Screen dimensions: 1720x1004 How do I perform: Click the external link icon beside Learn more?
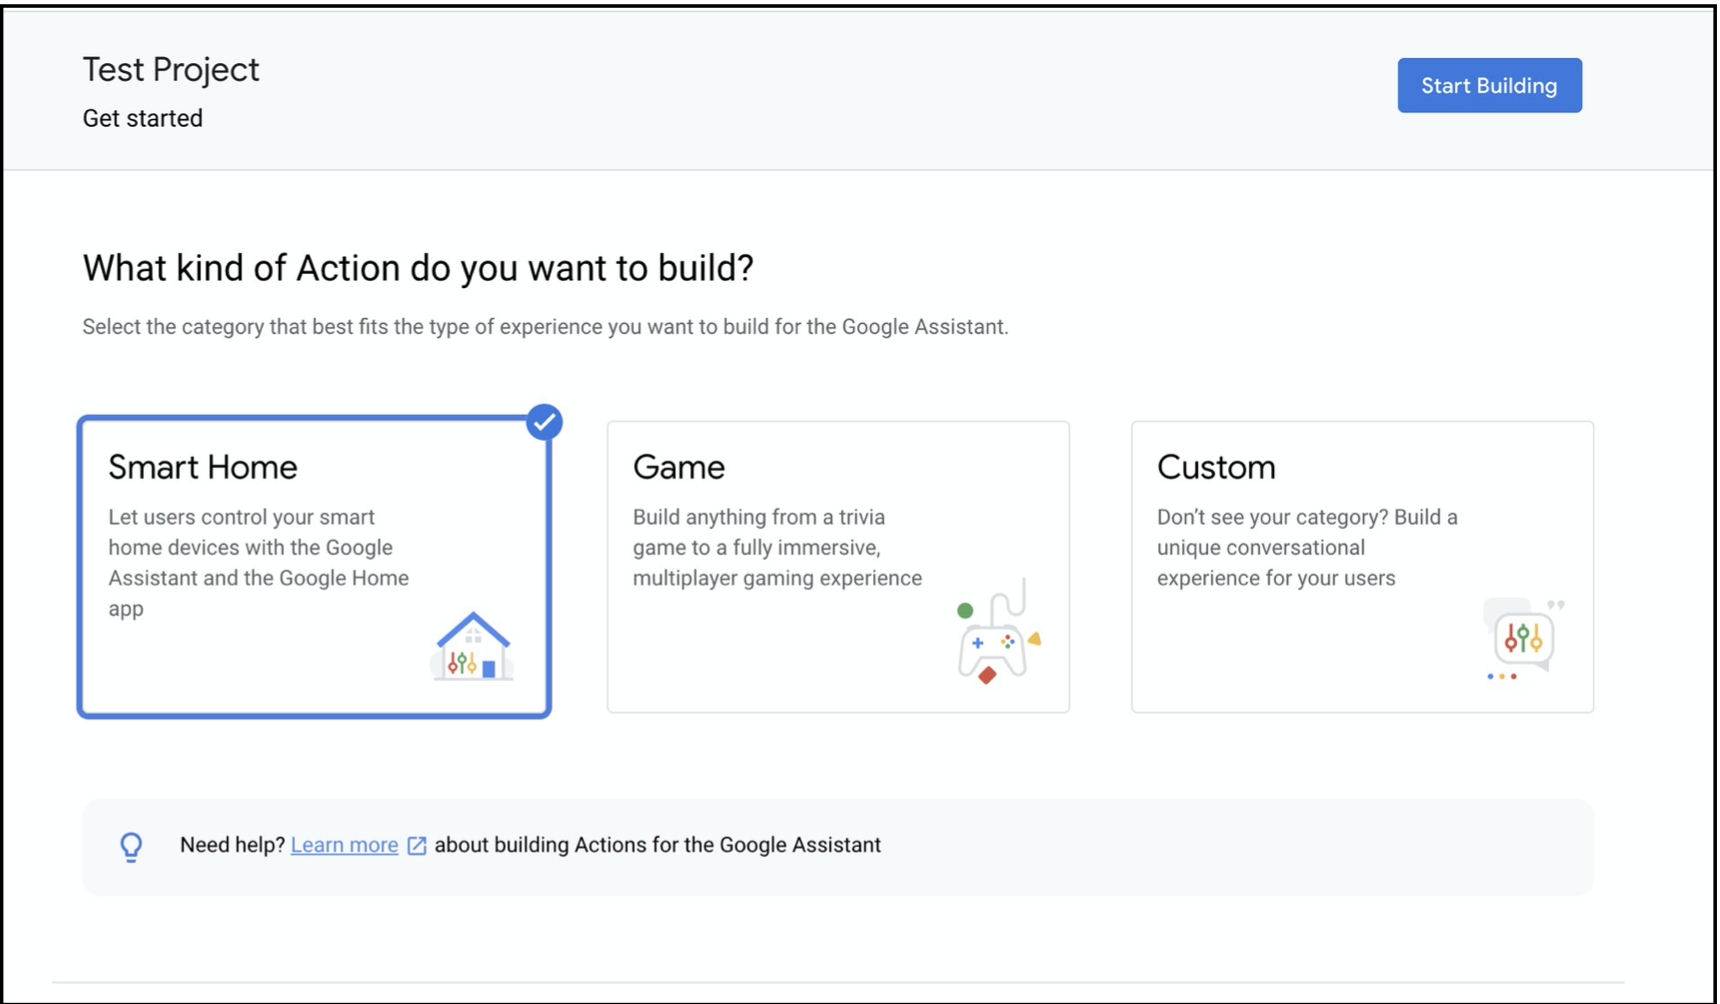417,846
